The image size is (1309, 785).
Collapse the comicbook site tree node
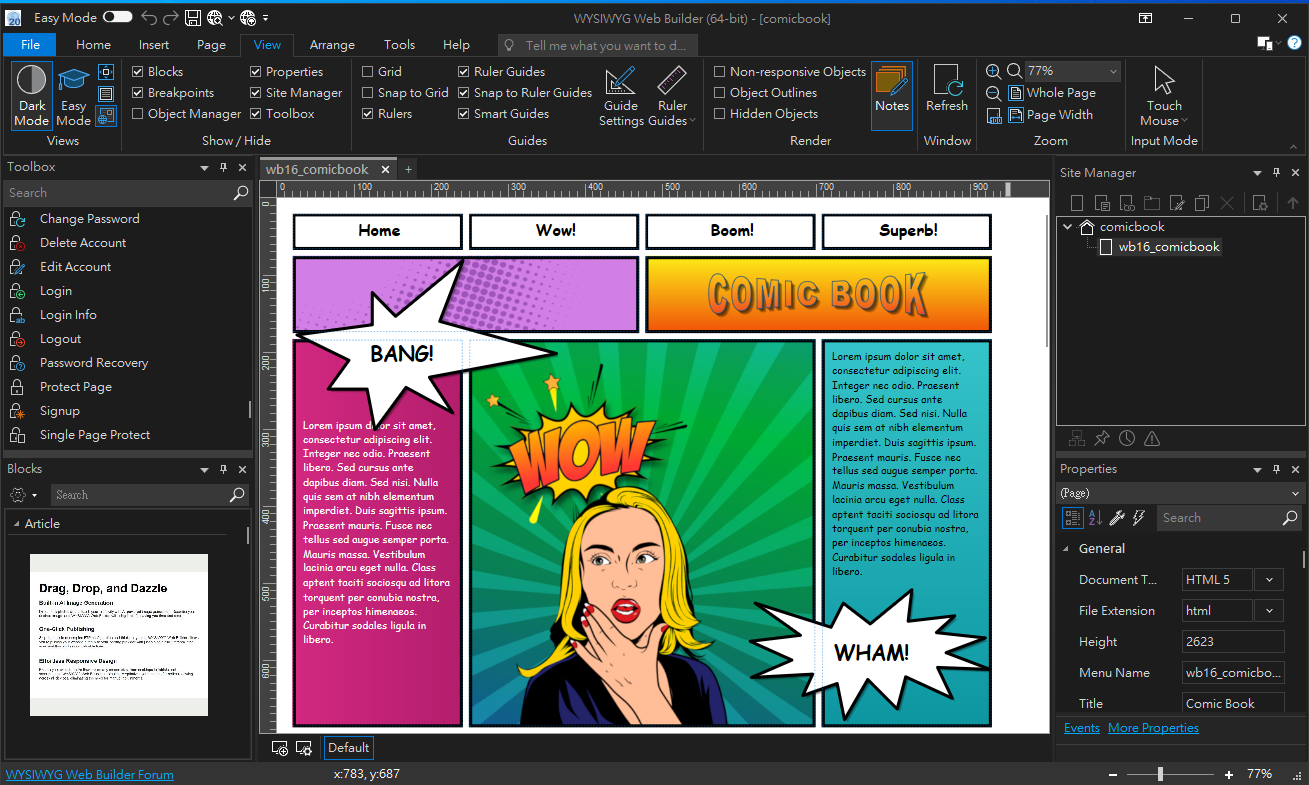pyautogui.click(x=1068, y=227)
